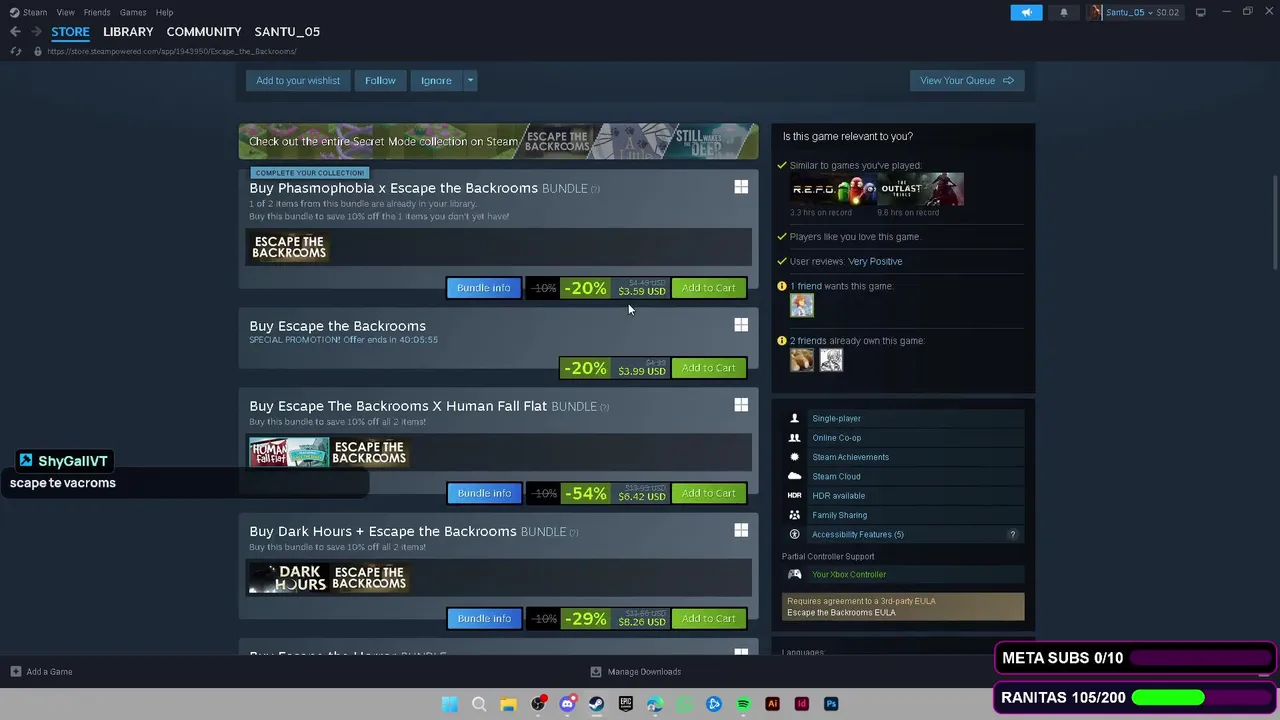Go back with the left arrow

pos(15,32)
